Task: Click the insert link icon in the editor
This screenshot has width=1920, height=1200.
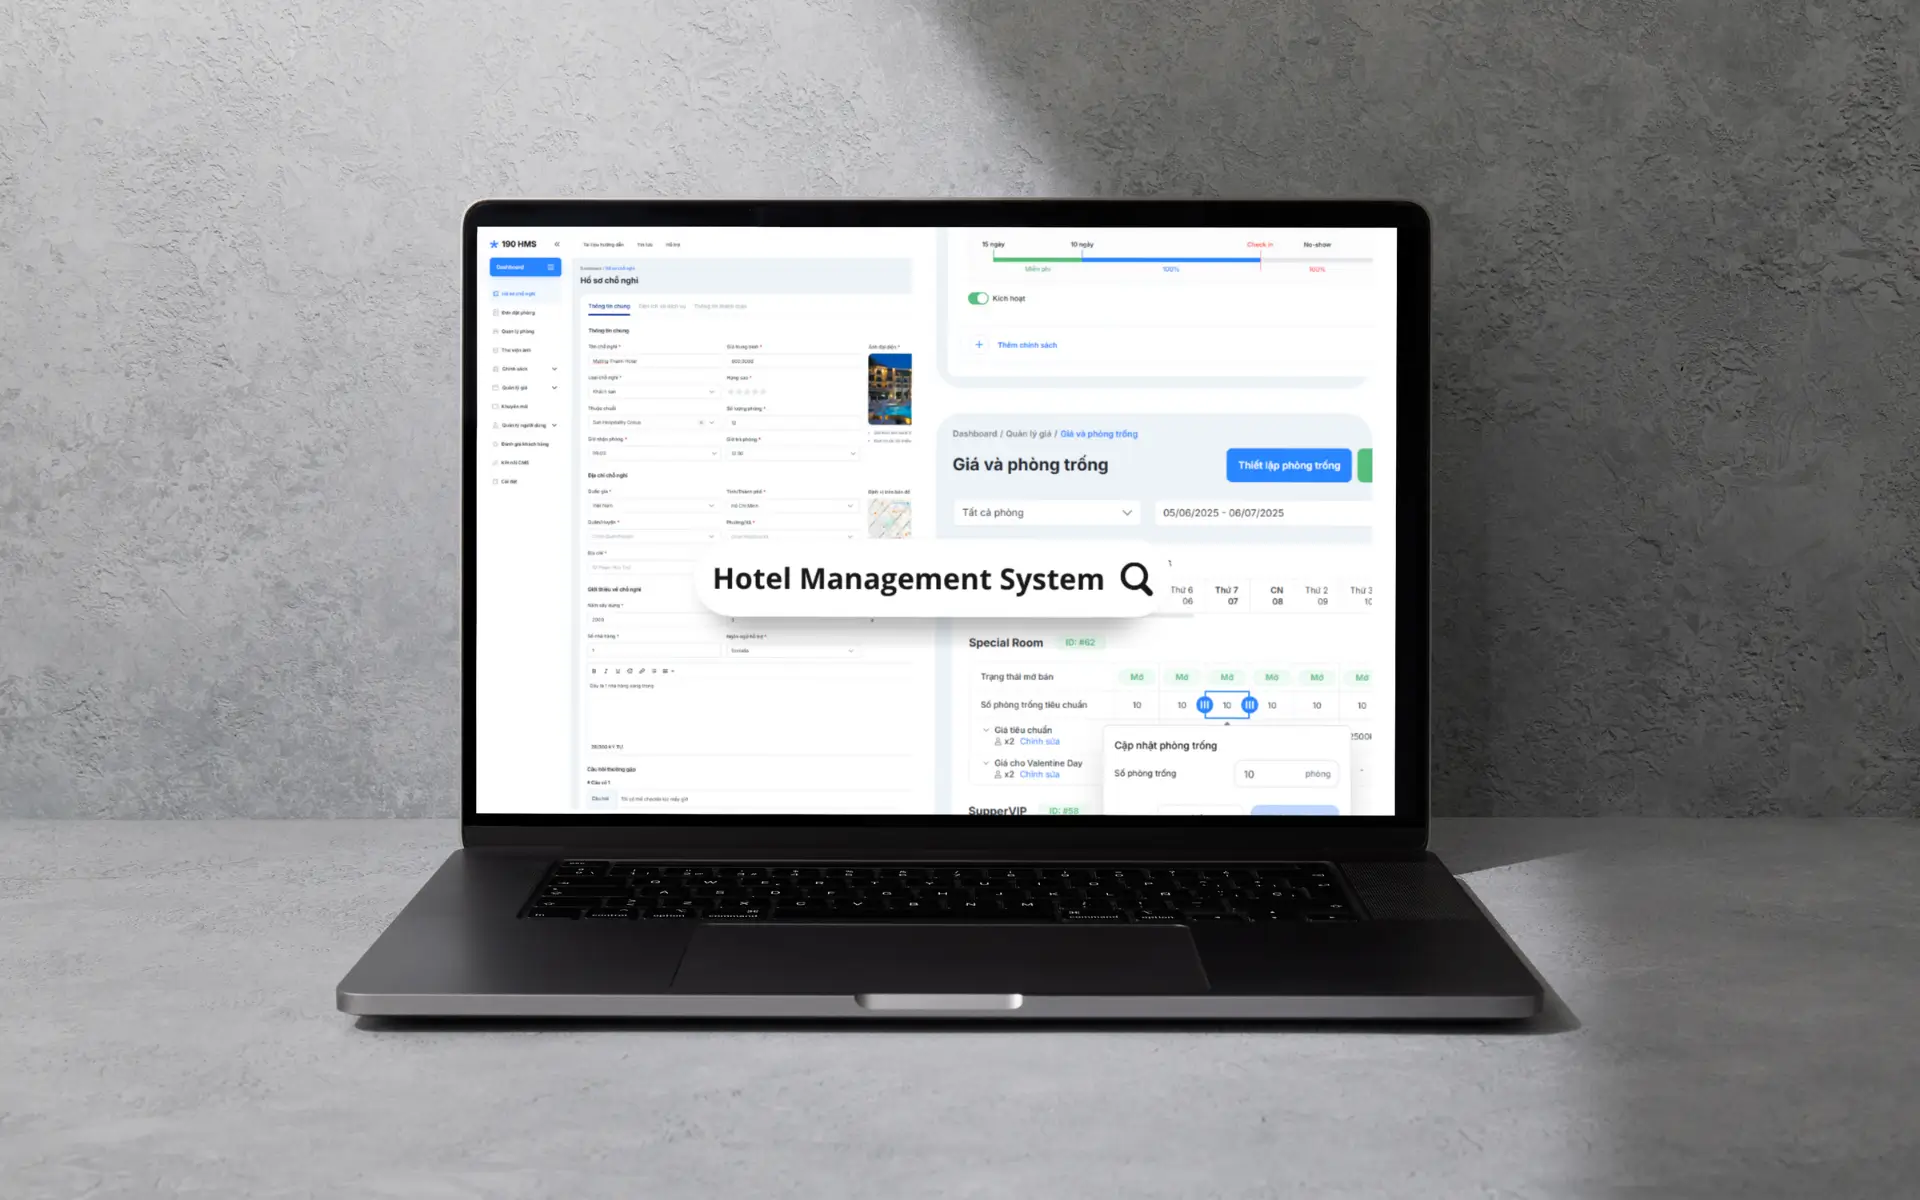Action: click(642, 671)
